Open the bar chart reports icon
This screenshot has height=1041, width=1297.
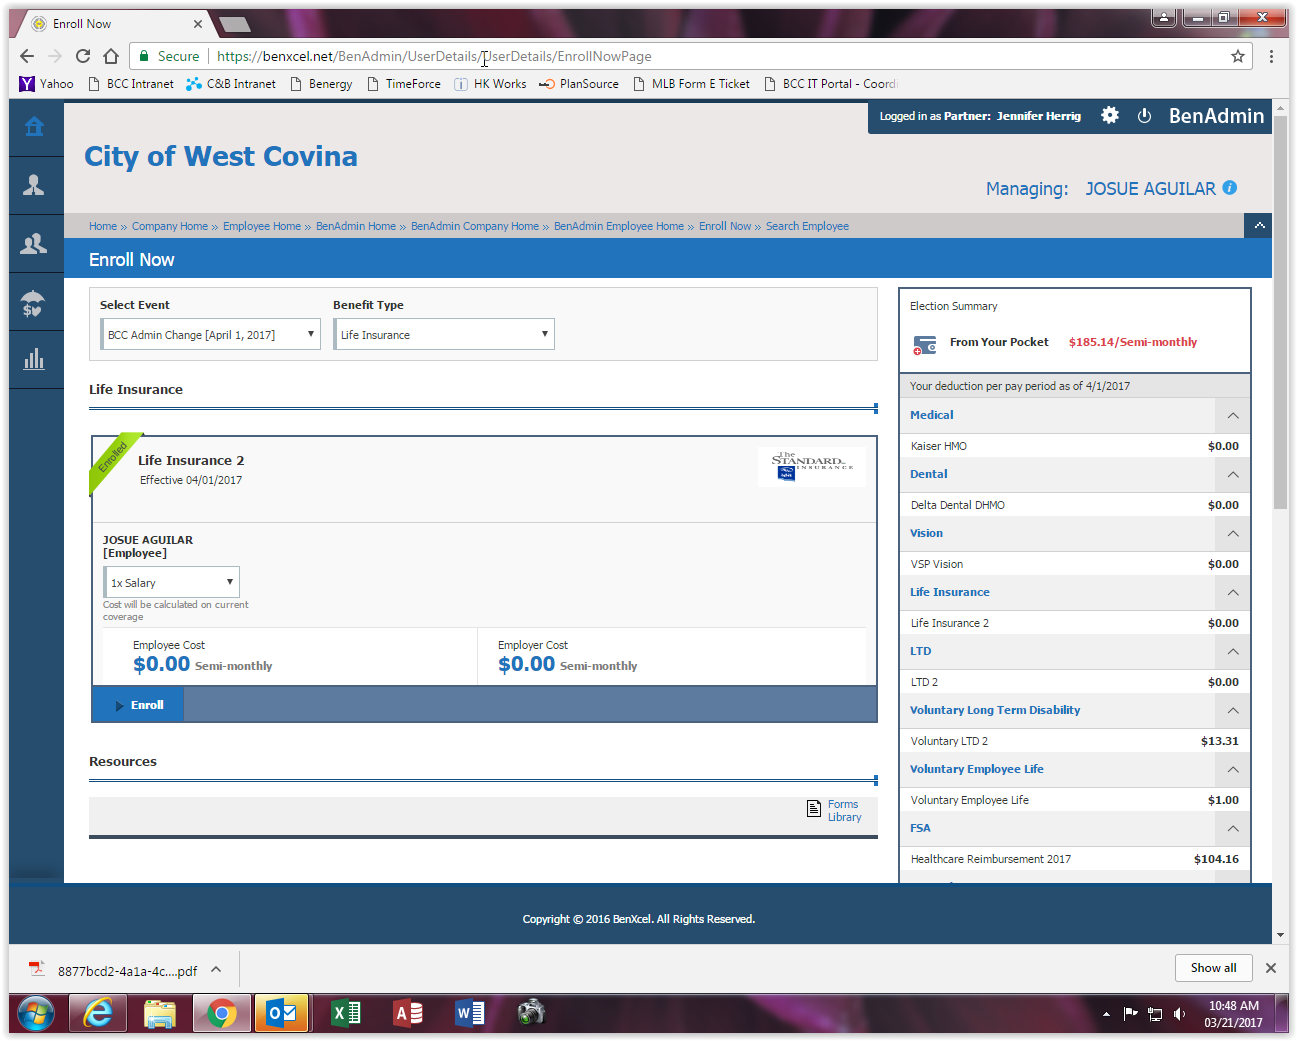point(34,359)
